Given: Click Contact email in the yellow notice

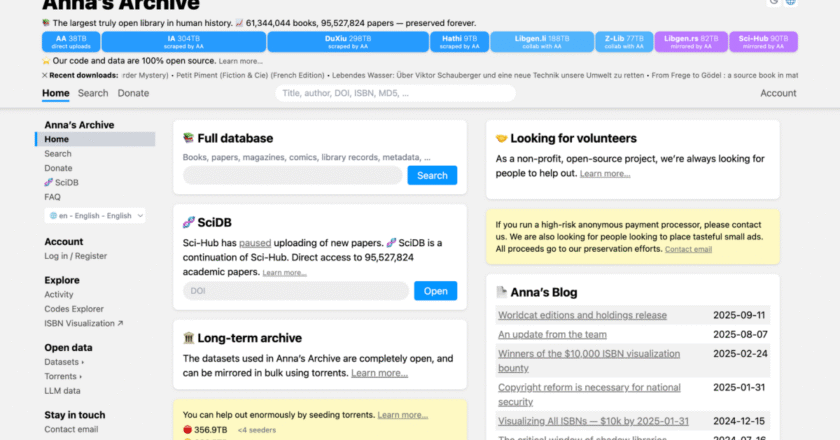Looking at the screenshot, I should [x=688, y=249].
